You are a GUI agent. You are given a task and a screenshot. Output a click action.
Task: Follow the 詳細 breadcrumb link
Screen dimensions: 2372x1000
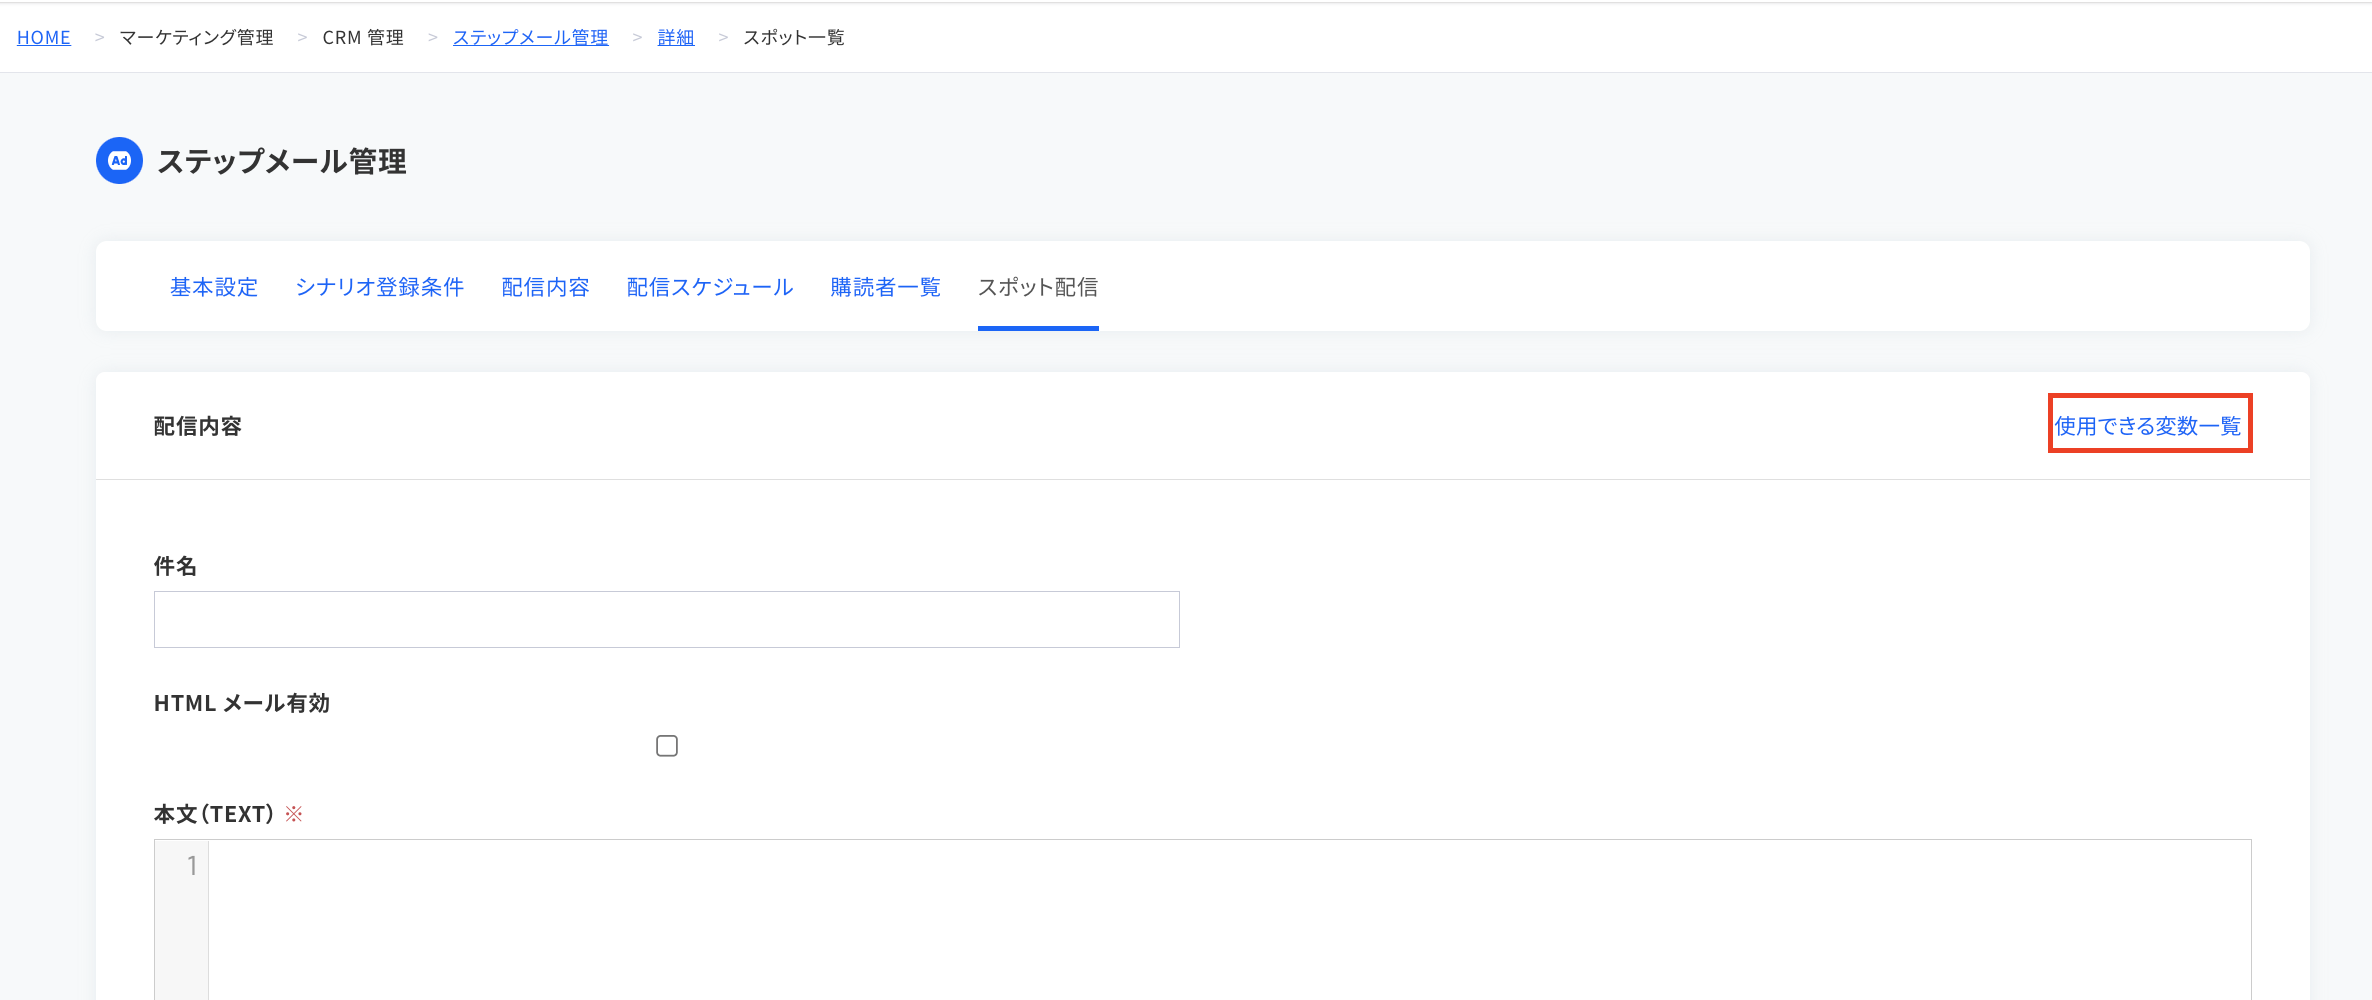click(x=676, y=37)
